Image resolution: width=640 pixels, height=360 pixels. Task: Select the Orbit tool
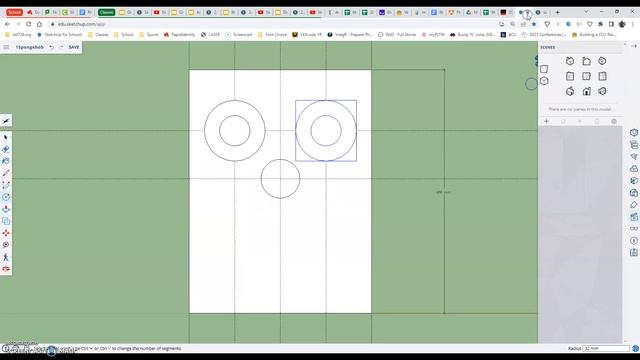tap(6, 269)
